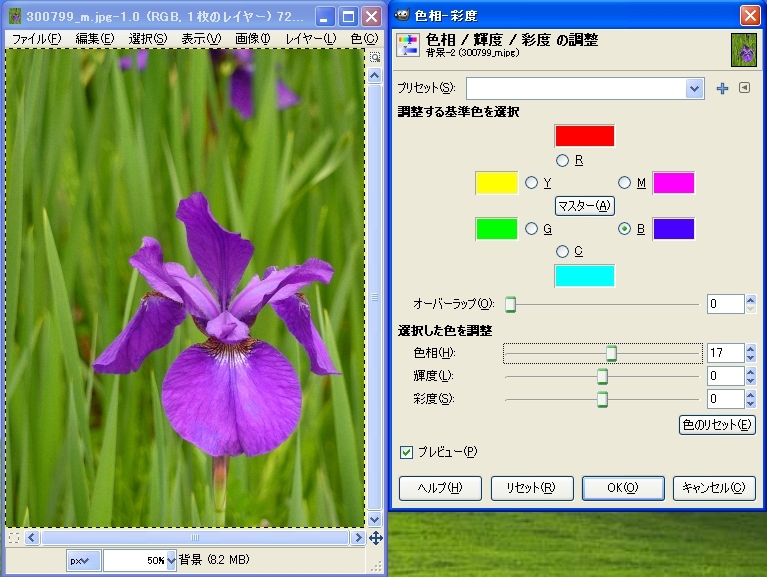Click the GIMP icon in image window title bar

15,16
